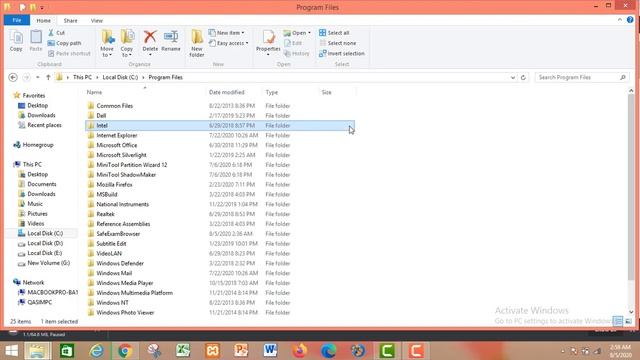The width and height of the screenshot is (640, 360).
Task: Open Documents in the navigation pane
Action: 42,184
